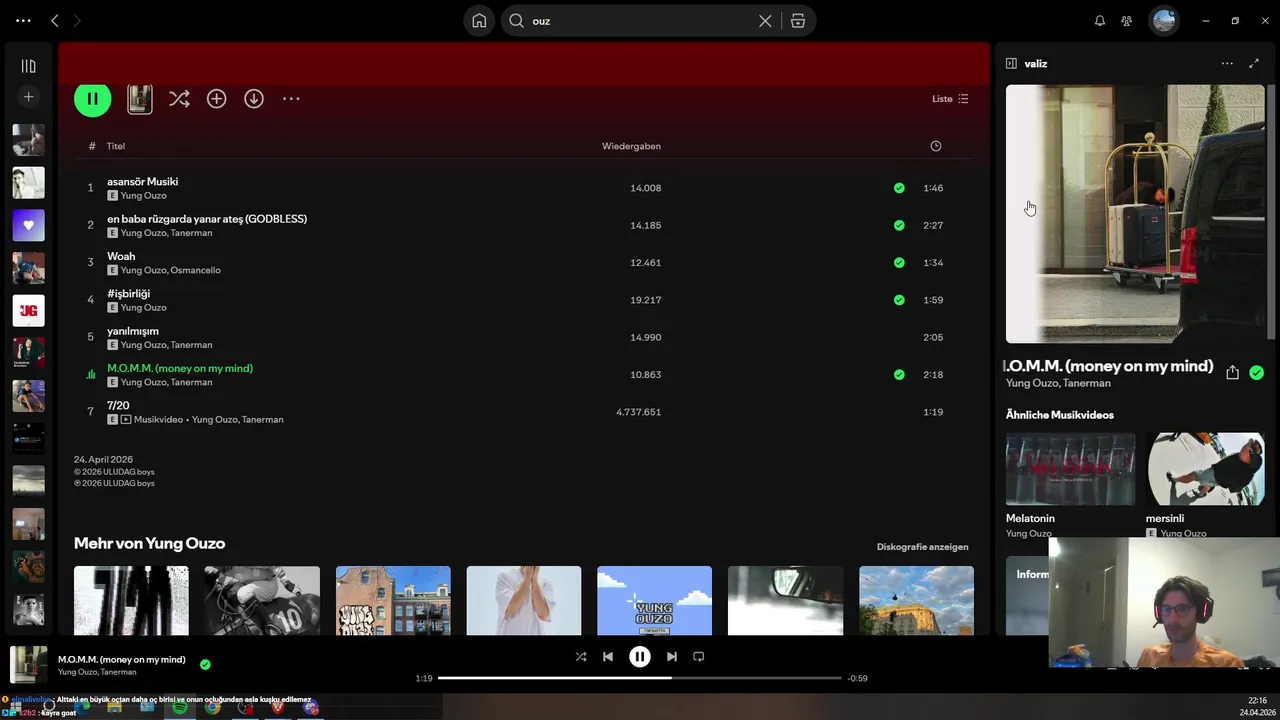Toggle saved checkmark for Woah

(x=899, y=262)
